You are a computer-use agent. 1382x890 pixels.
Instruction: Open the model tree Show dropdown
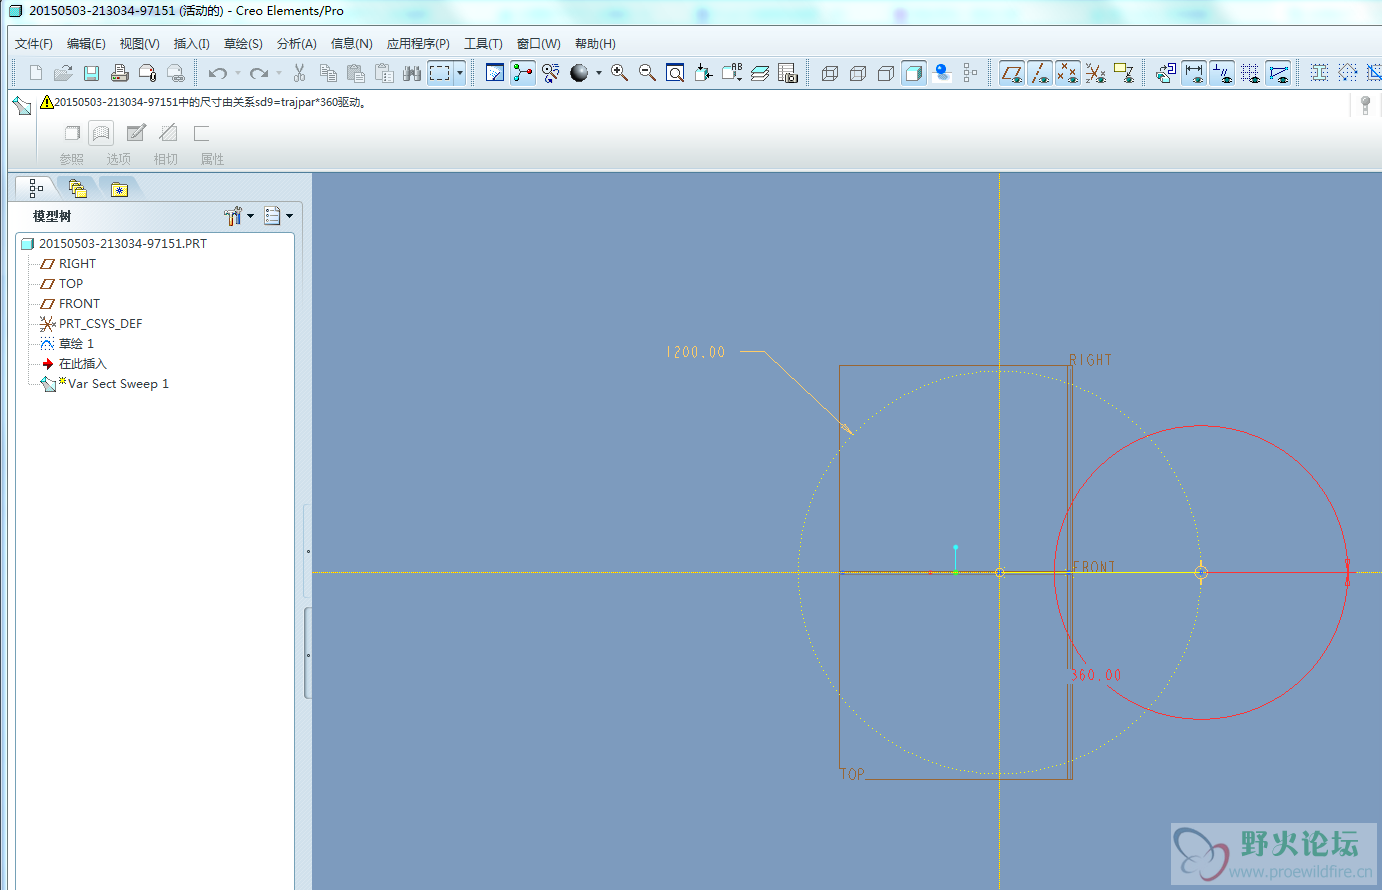pos(278,215)
